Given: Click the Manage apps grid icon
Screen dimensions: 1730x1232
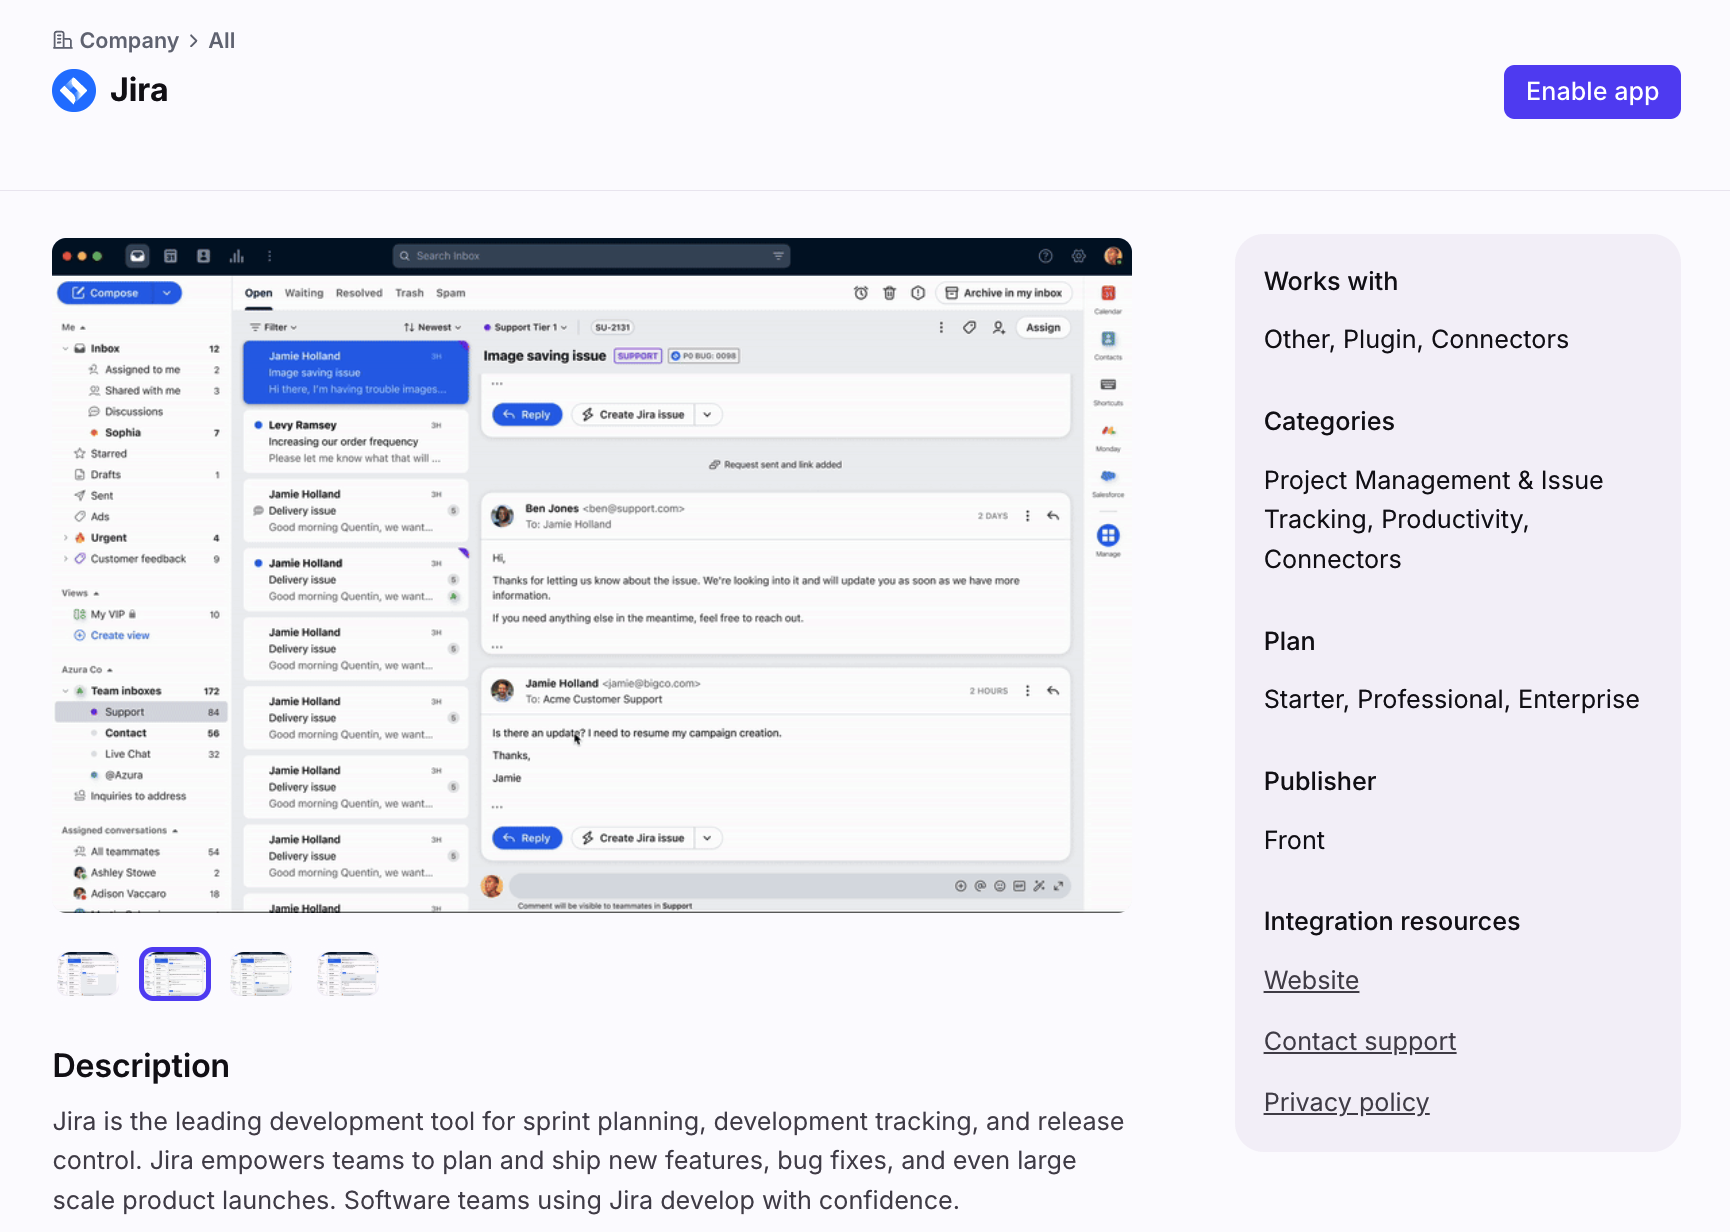Looking at the screenshot, I should pos(1108,536).
